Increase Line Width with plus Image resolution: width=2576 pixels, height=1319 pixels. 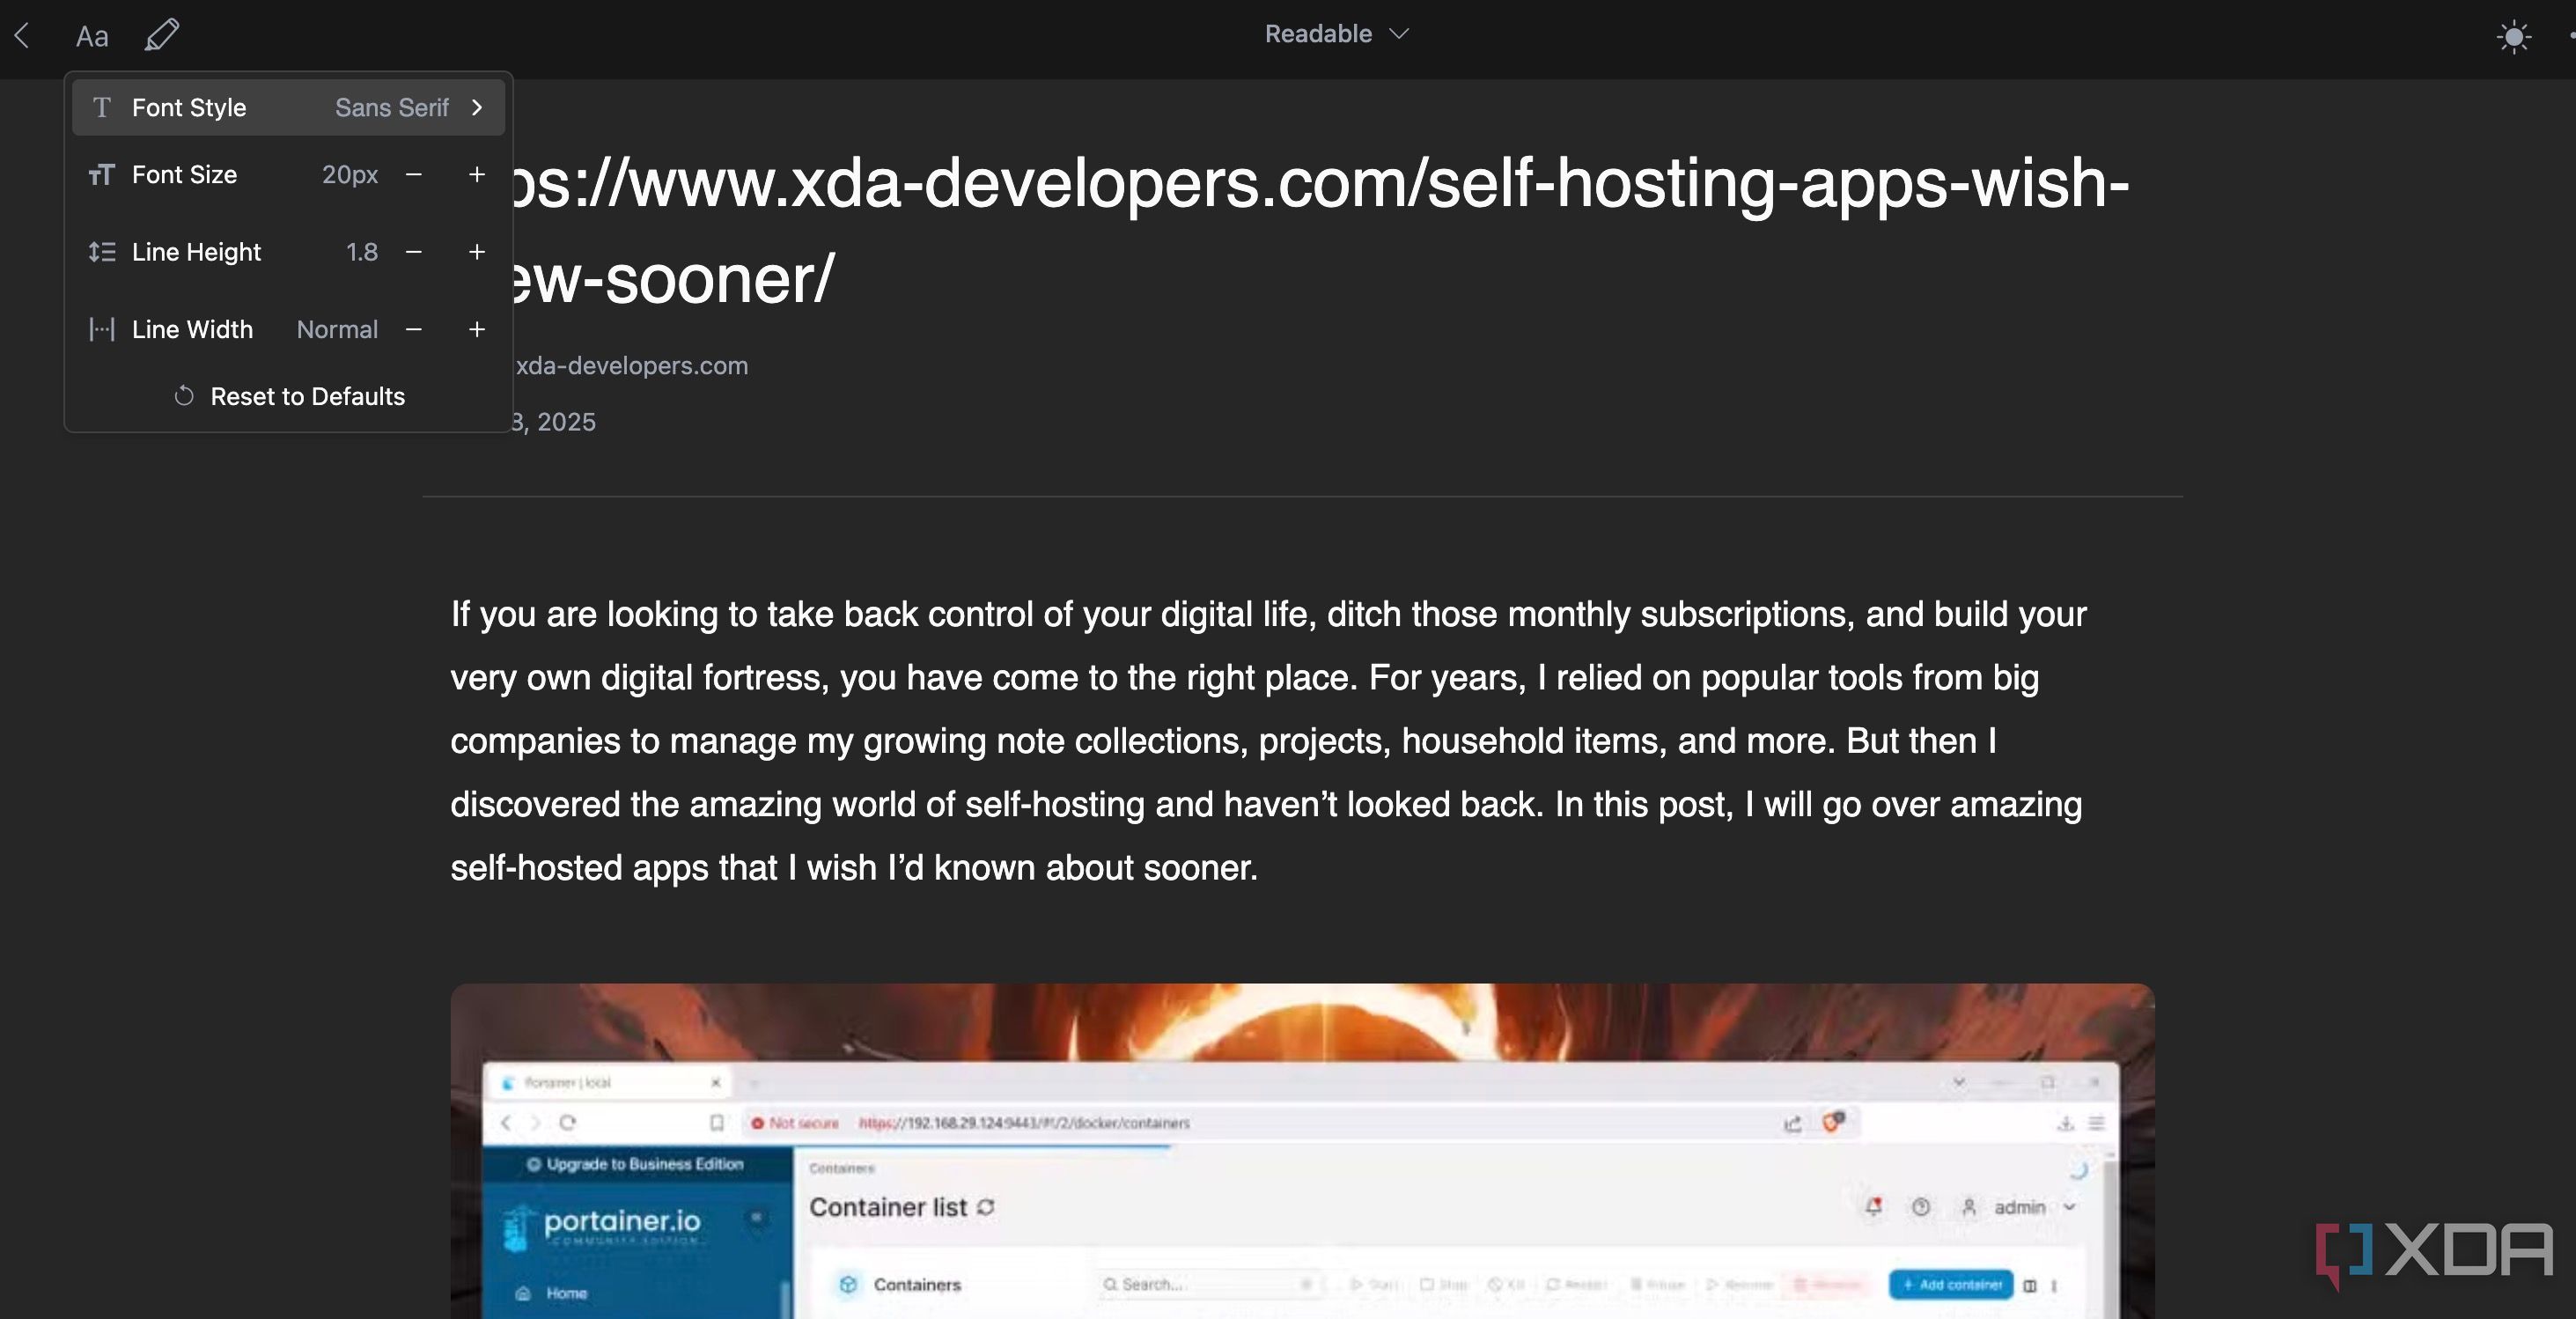point(477,329)
